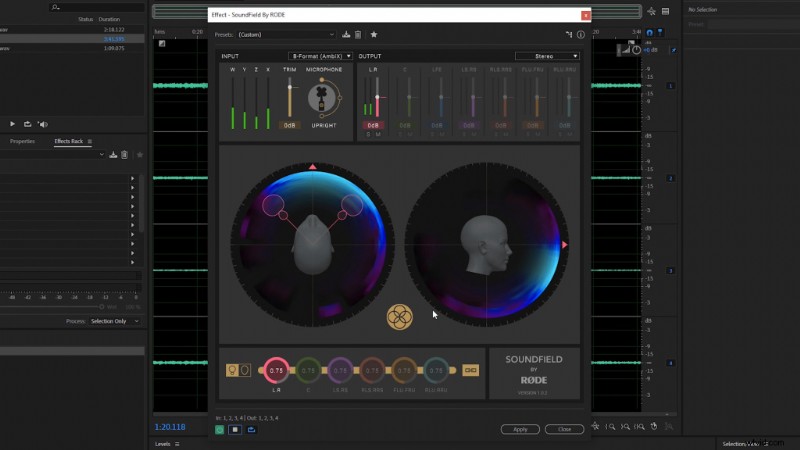
Task: Click the green C 0.75 knob
Action: tap(308, 370)
